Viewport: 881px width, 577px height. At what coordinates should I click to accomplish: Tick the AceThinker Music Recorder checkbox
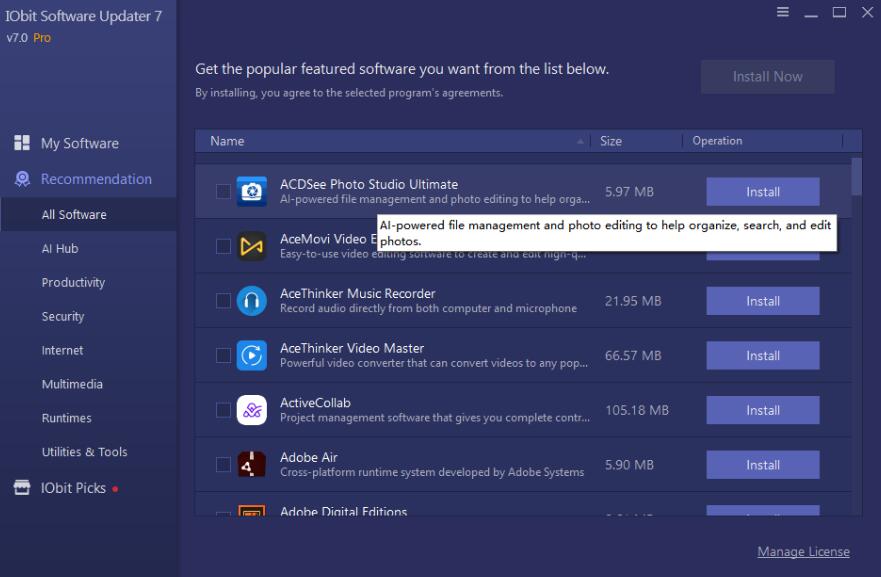[223, 301]
